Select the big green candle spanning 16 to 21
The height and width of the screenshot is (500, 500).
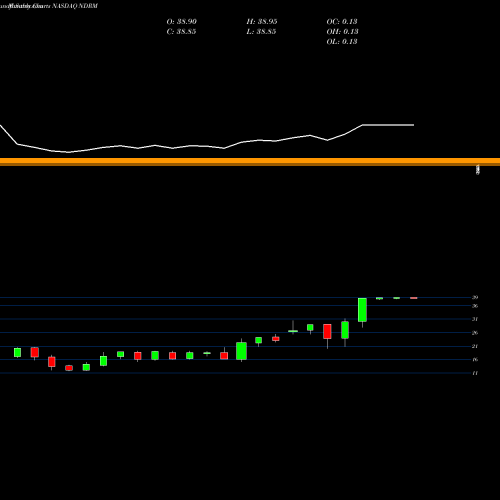[x=241, y=351]
